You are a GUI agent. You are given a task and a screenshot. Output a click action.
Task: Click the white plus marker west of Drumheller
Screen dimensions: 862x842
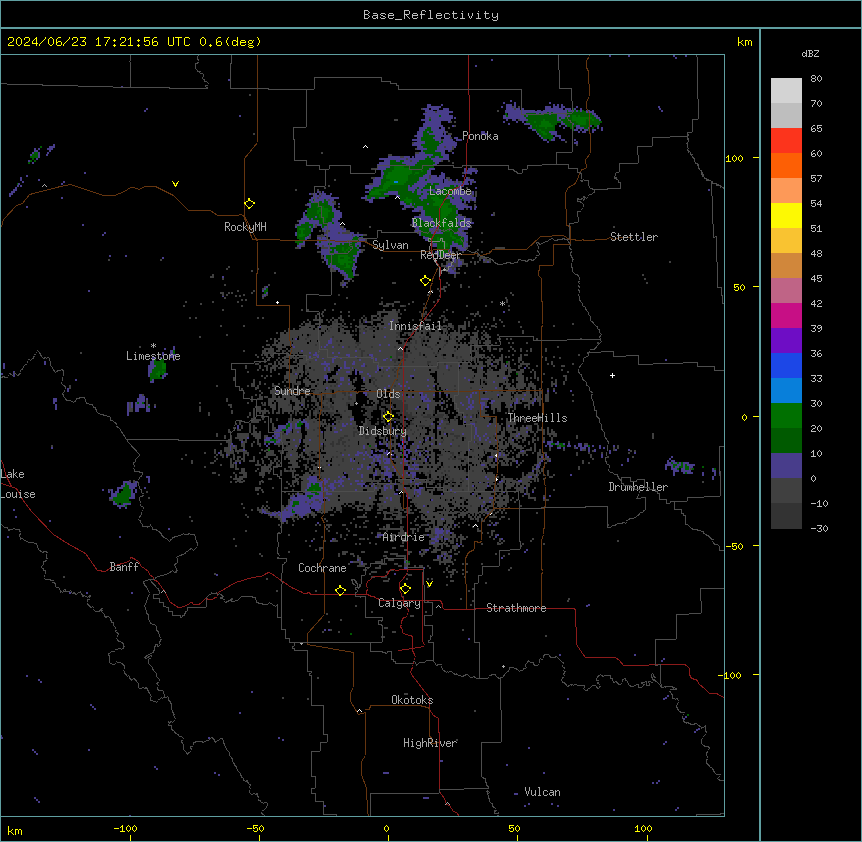[612, 375]
